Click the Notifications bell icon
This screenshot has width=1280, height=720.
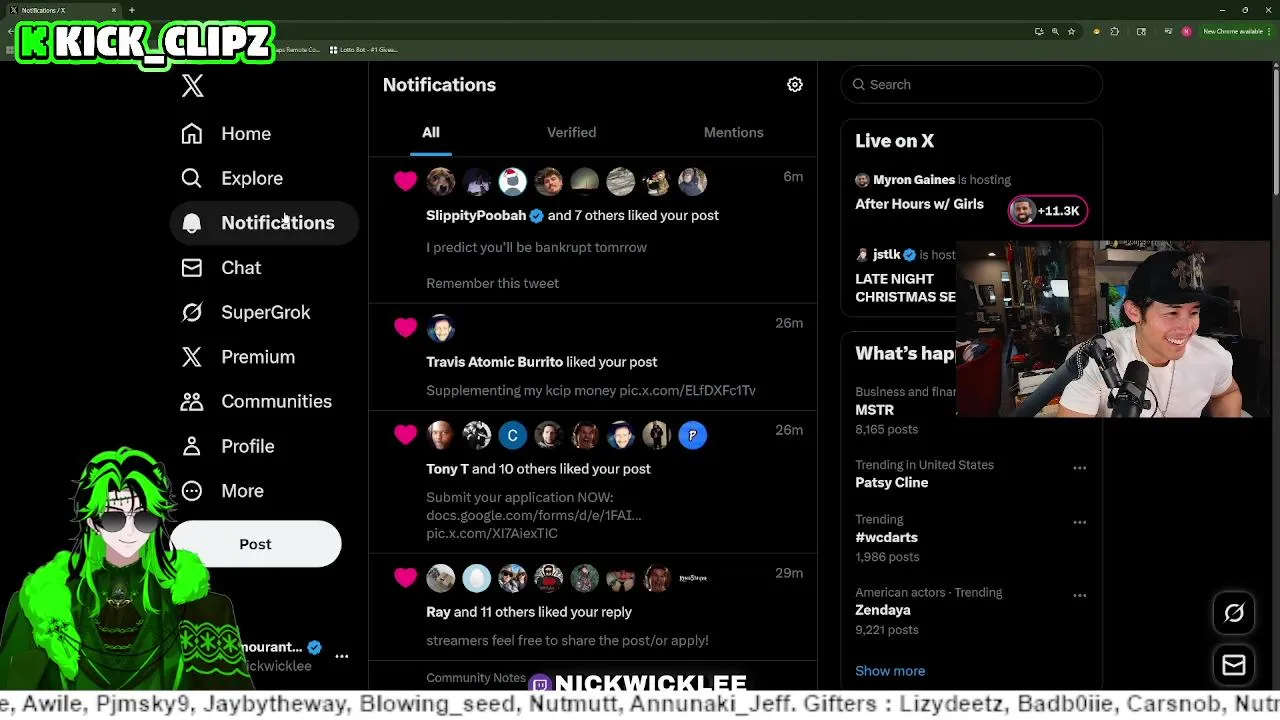(191, 223)
